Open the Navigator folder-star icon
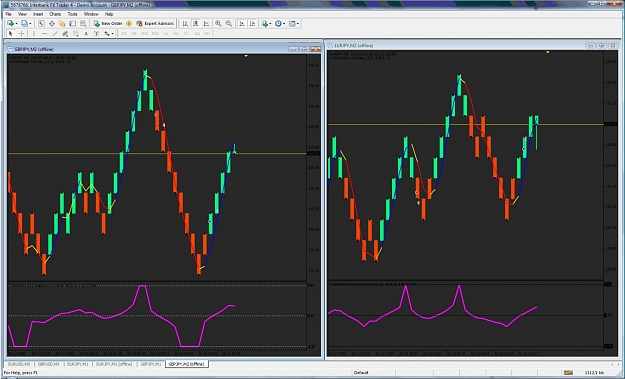This screenshot has height=379, width=625. tap(62, 24)
